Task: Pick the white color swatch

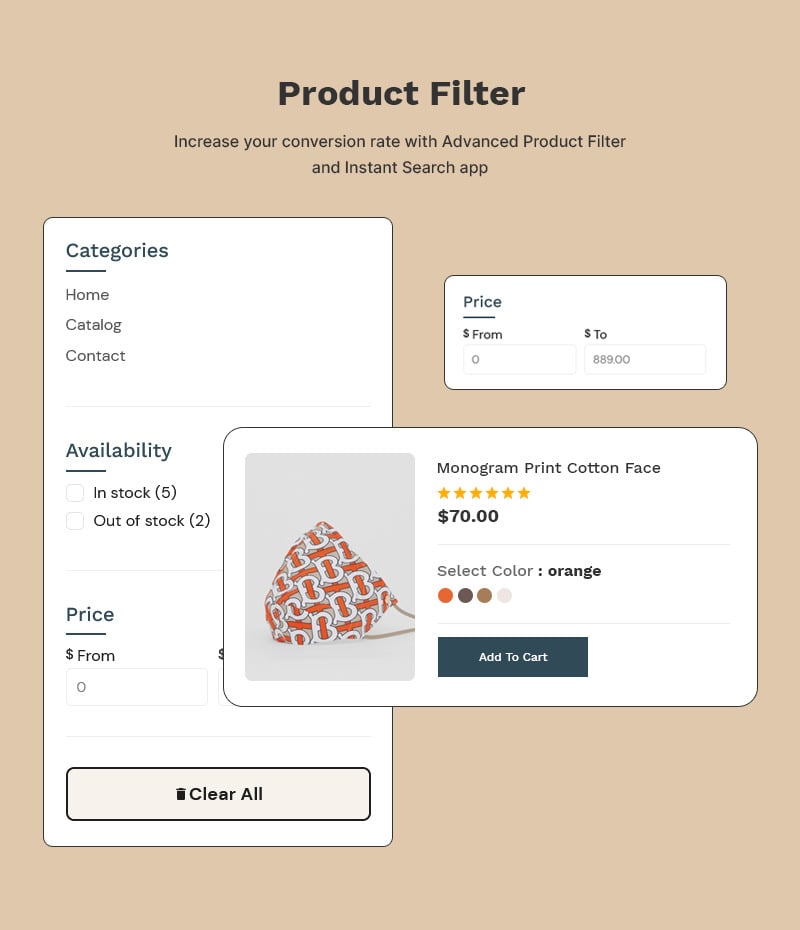Action: (505, 595)
